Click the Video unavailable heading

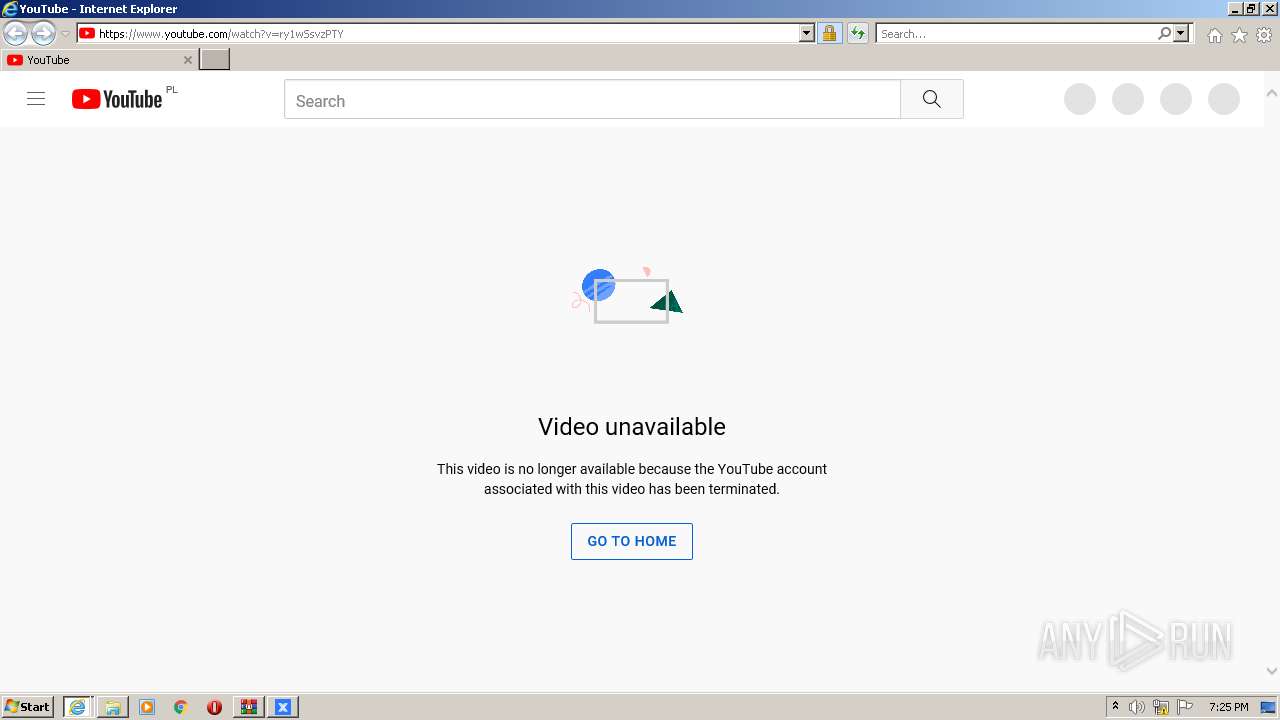coord(632,427)
